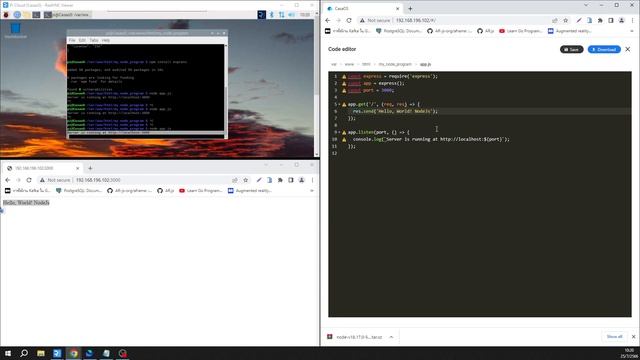Click Show all downloads
640x360 pixels.
[x=614, y=337]
